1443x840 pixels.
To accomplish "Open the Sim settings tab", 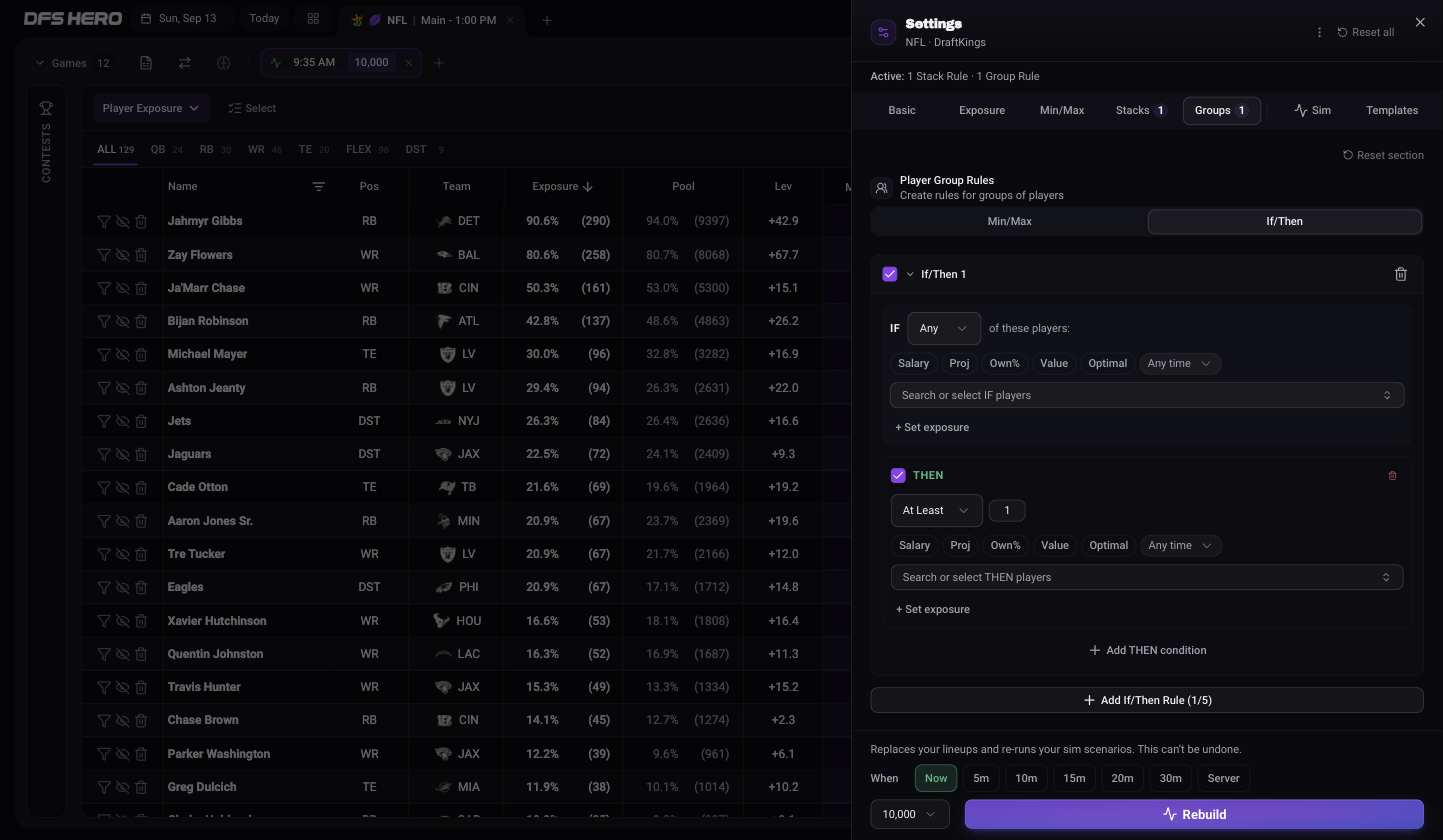I will (x=1312, y=110).
